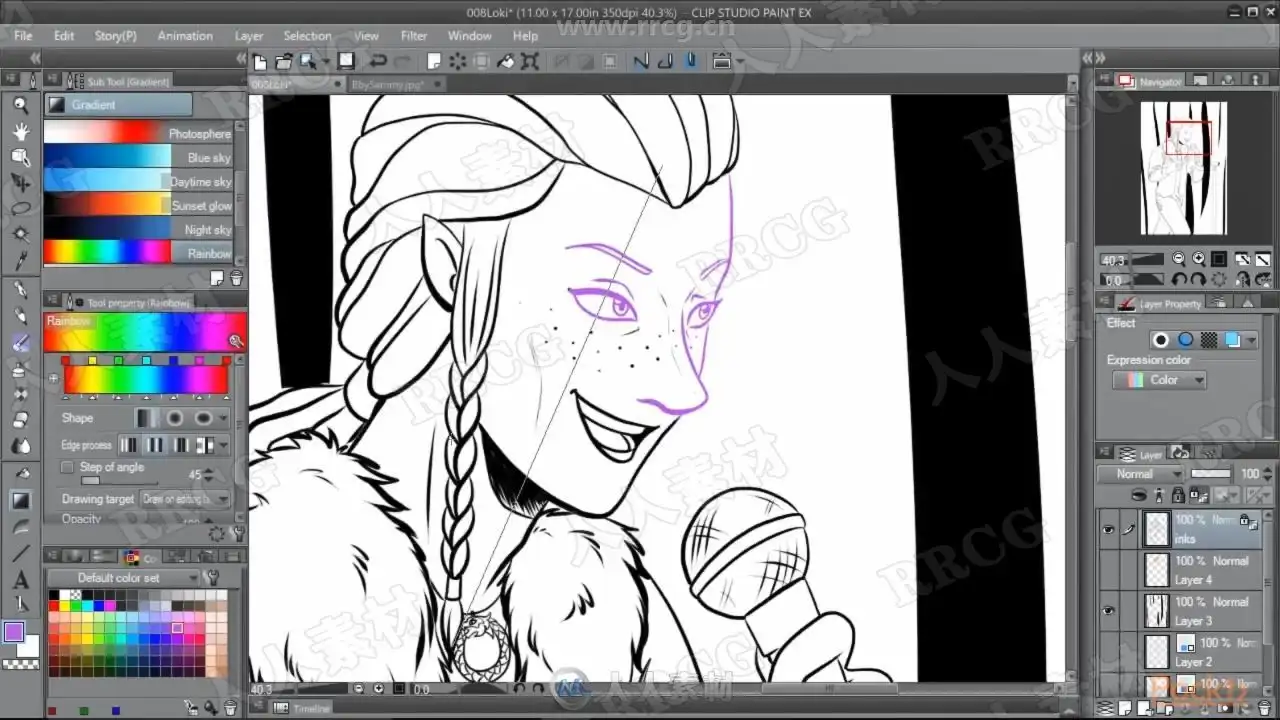Viewport: 1280px width, 720px height.
Task: Show Layer 2 via its eye box
Action: pos(1108,652)
